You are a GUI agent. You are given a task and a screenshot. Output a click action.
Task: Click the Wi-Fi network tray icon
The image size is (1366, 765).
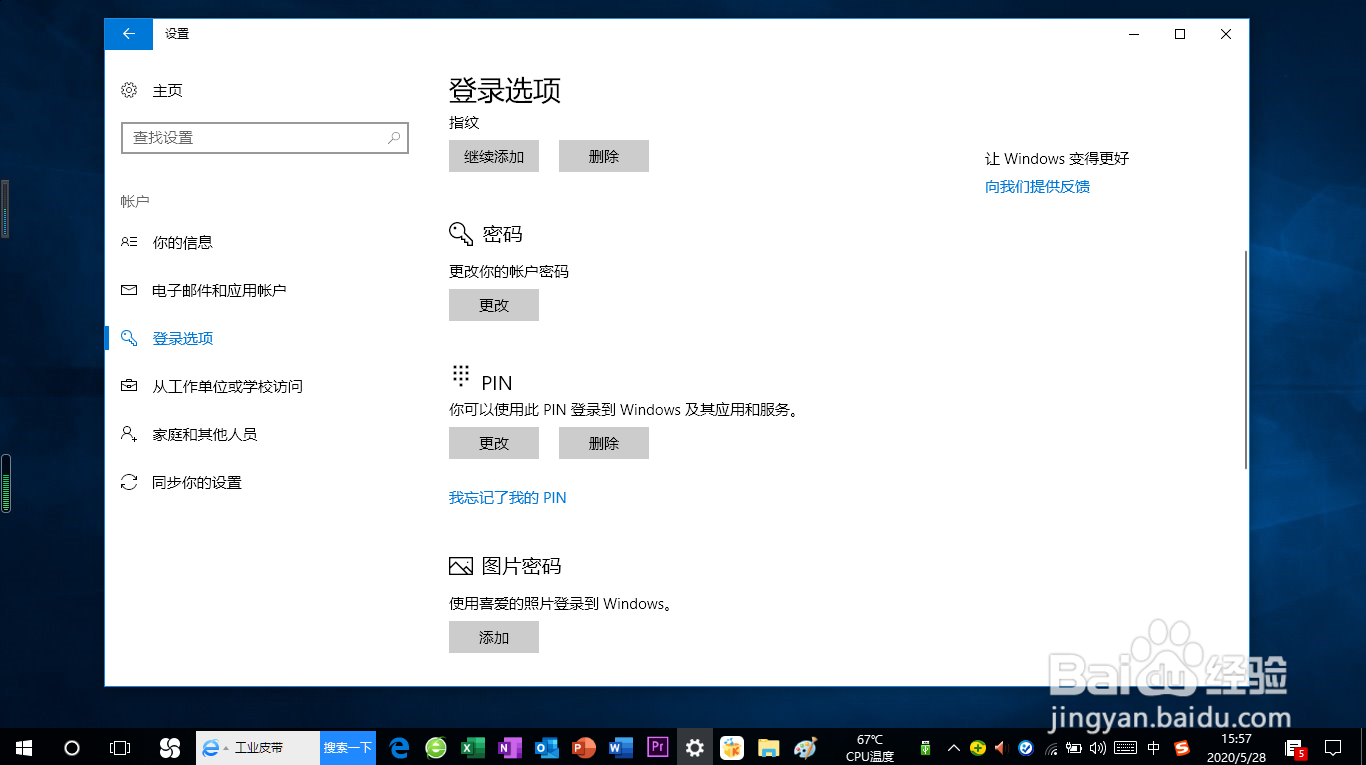click(x=1051, y=747)
